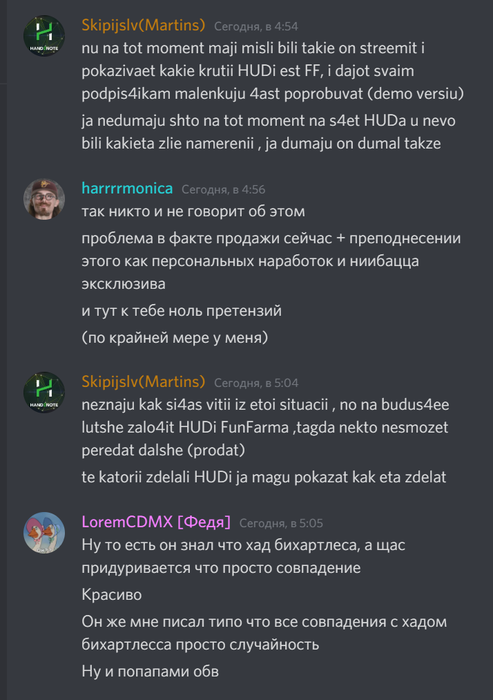Screen dimensions: 493x700
Task: Click the message starting 'ja nedumaju shto na tot'
Action: click(268, 132)
